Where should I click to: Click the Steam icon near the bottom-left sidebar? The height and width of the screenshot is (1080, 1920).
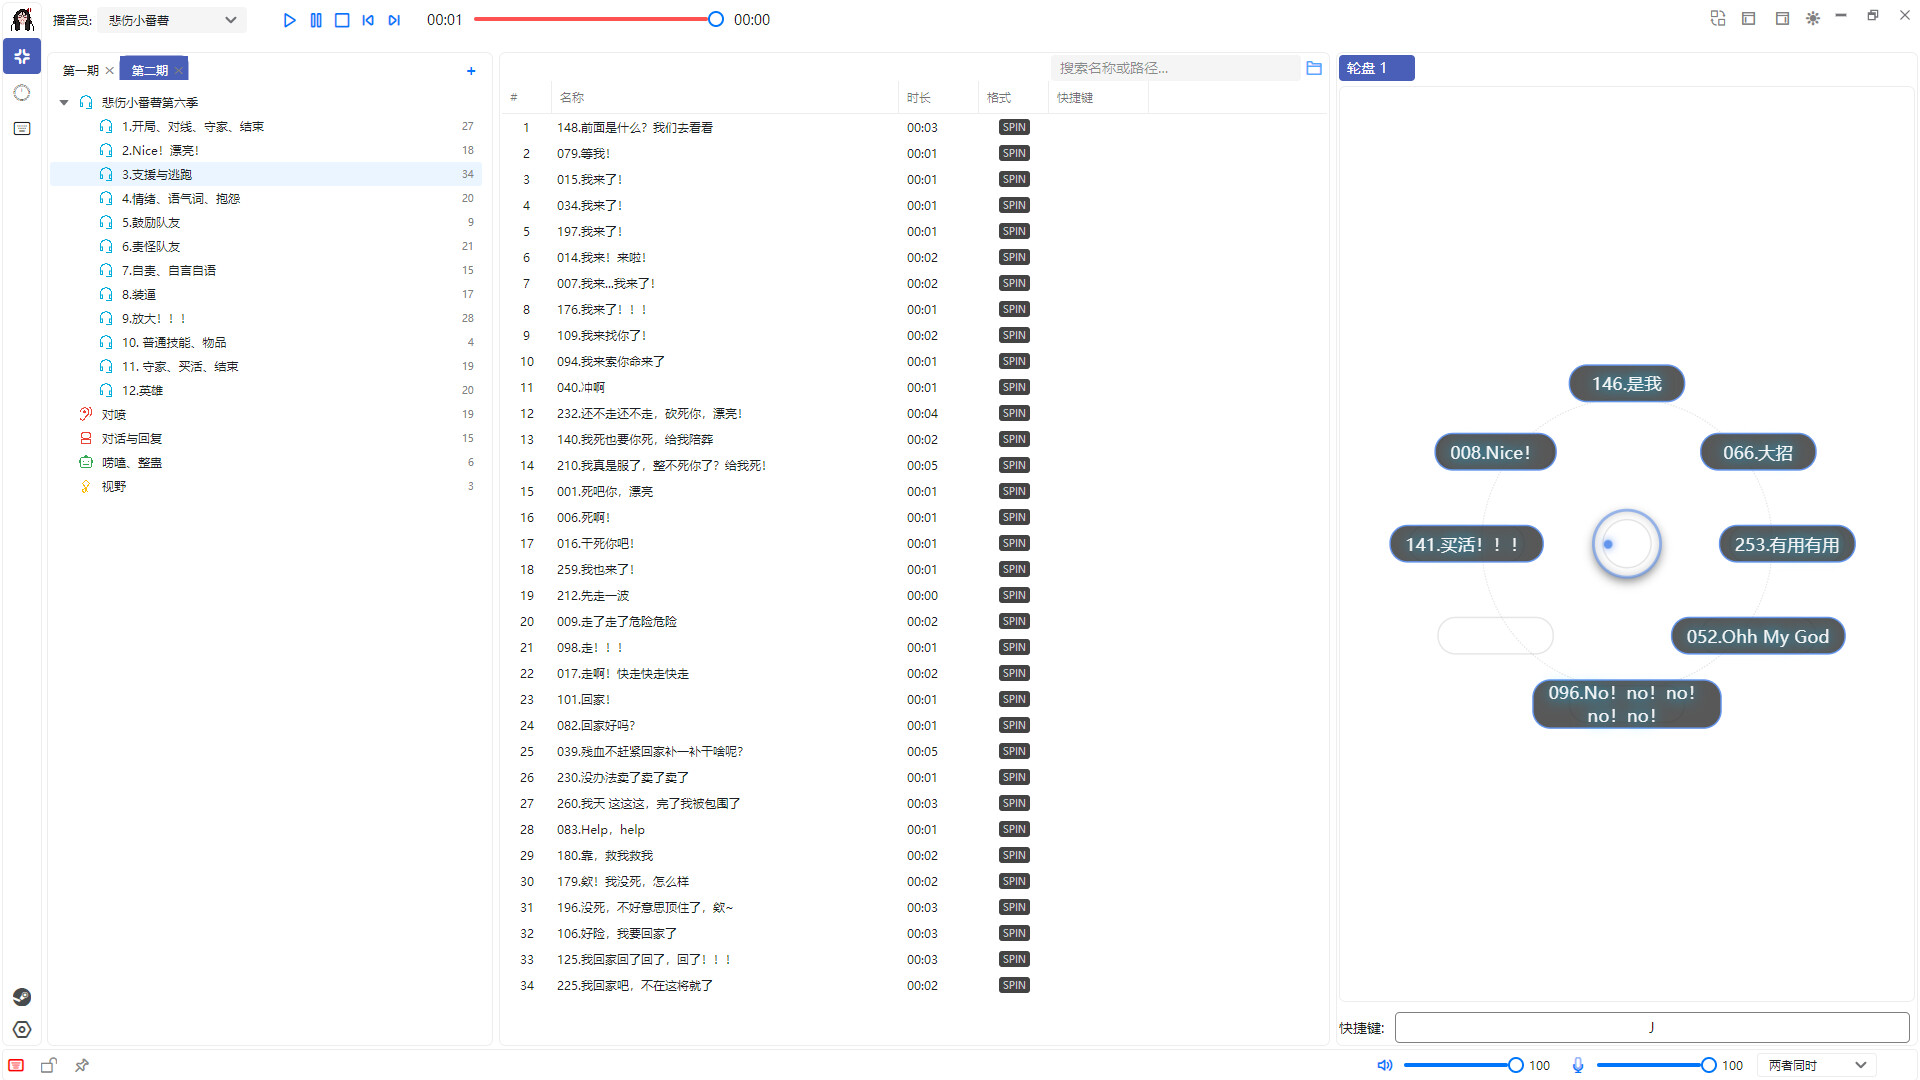coord(22,997)
